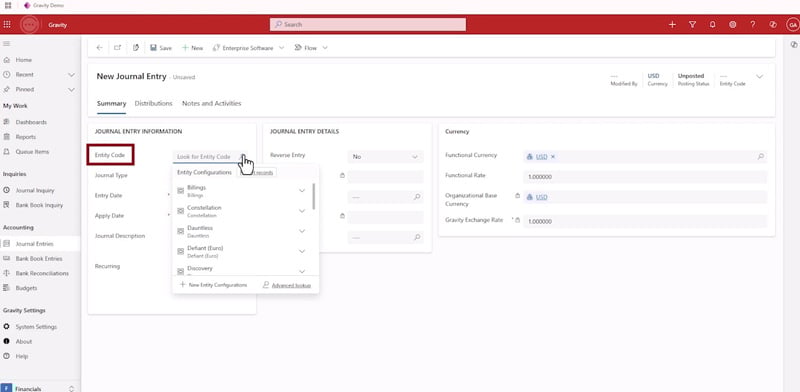Open Journal Inquiry in sidebar
The width and height of the screenshot is (800, 392).
pos(35,190)
